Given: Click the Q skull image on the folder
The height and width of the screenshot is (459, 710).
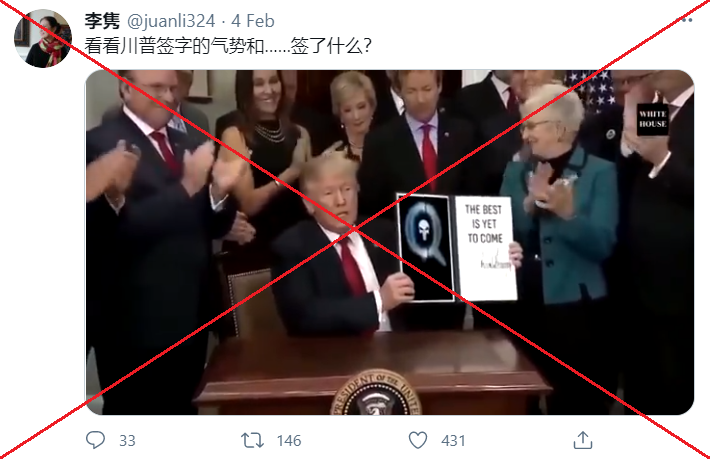Looking at the screenshot, I should 425,248.
